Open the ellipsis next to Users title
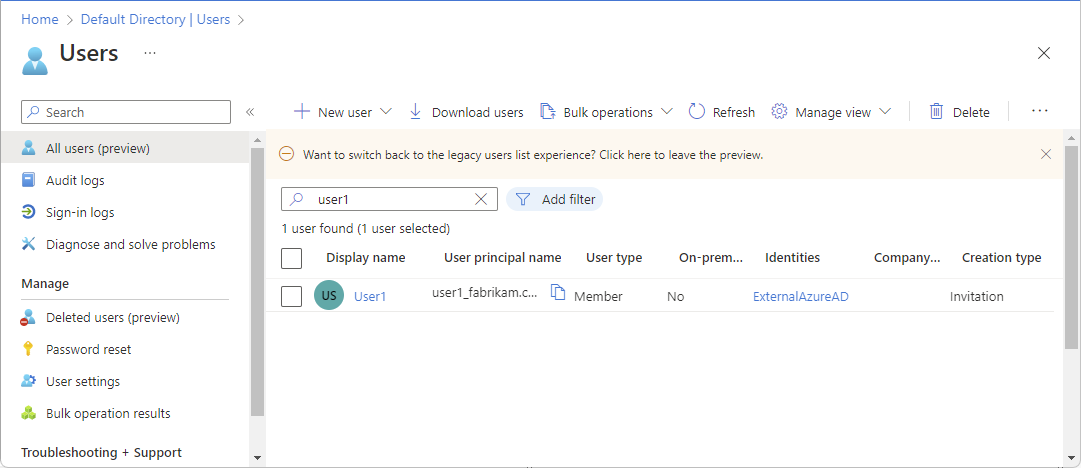The height and width of the screenshot is (468, 1081). 150,53
